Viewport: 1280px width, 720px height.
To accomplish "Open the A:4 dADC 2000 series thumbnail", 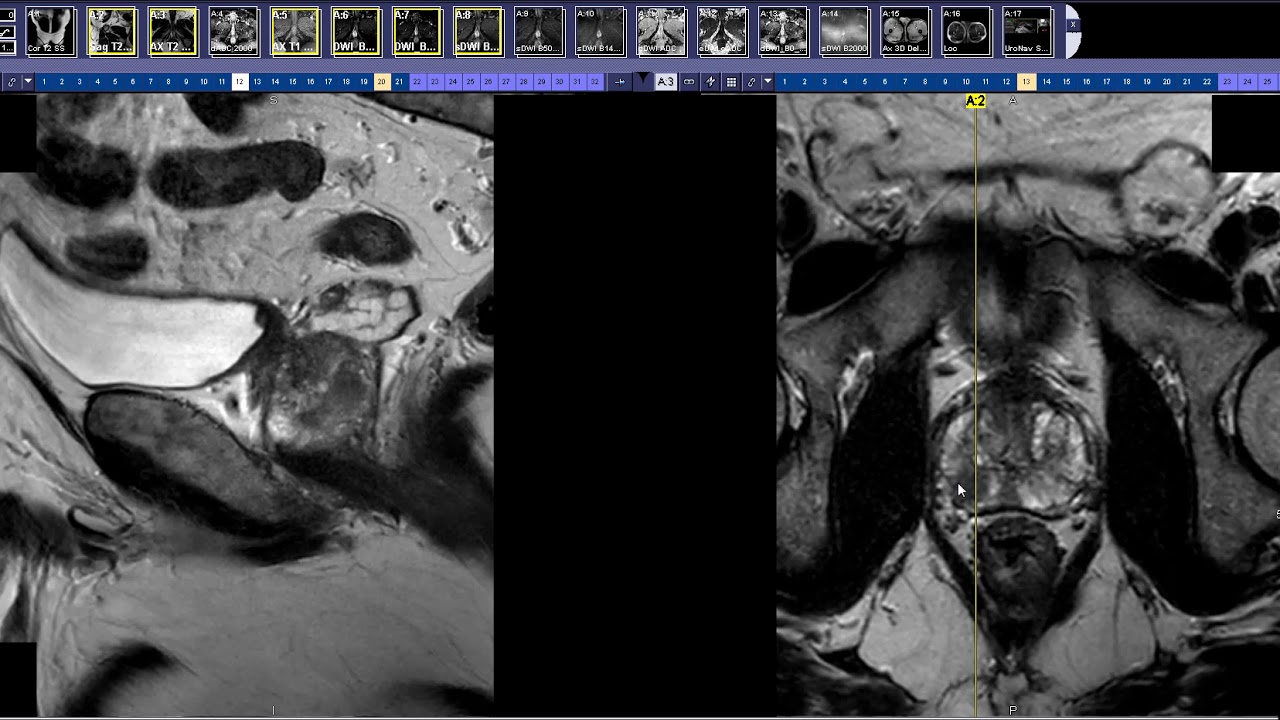I will click(233, 31).
